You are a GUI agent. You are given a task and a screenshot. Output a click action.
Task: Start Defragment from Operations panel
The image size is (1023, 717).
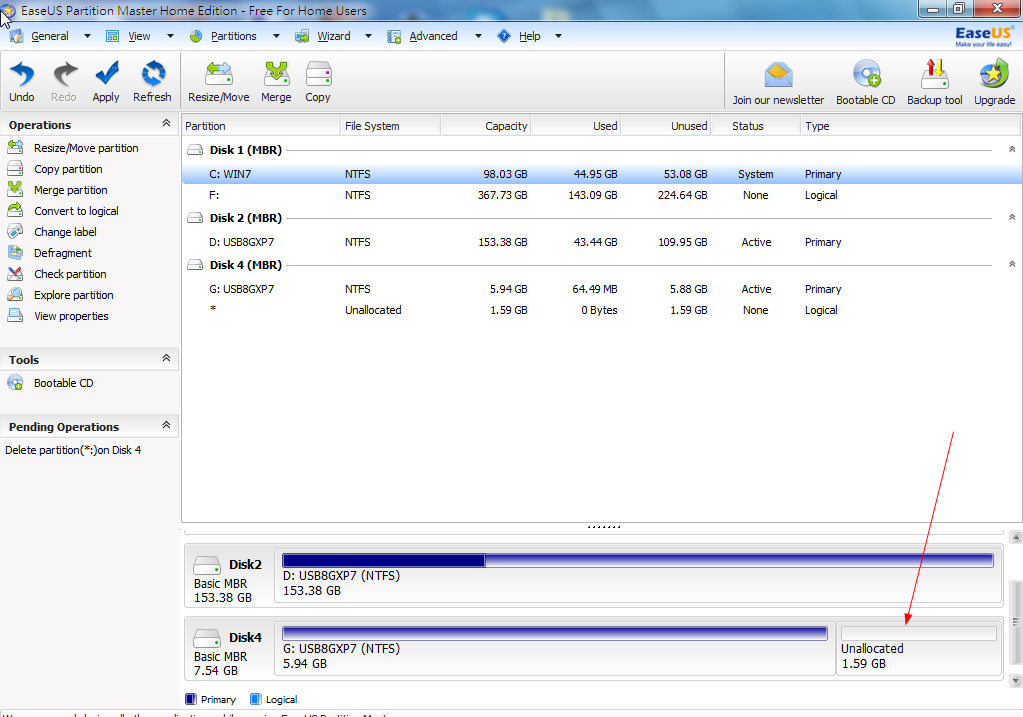click(x=63, y=252)
